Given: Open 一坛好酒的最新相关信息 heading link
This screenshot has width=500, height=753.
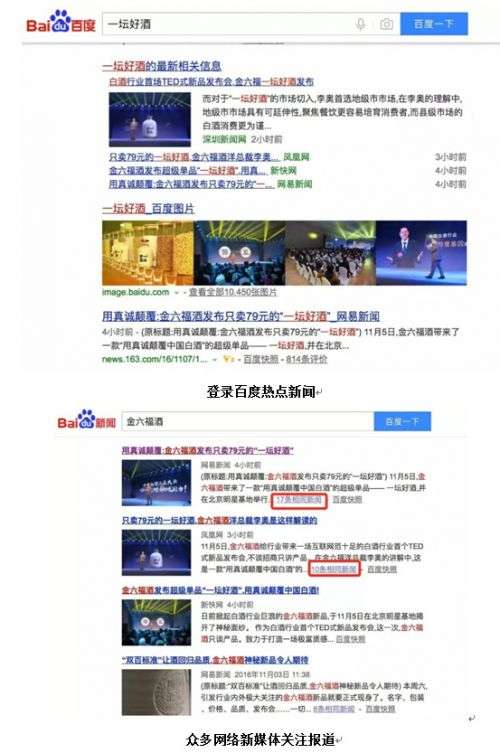Looking at the screenshot, I should [x=162, y=66].
